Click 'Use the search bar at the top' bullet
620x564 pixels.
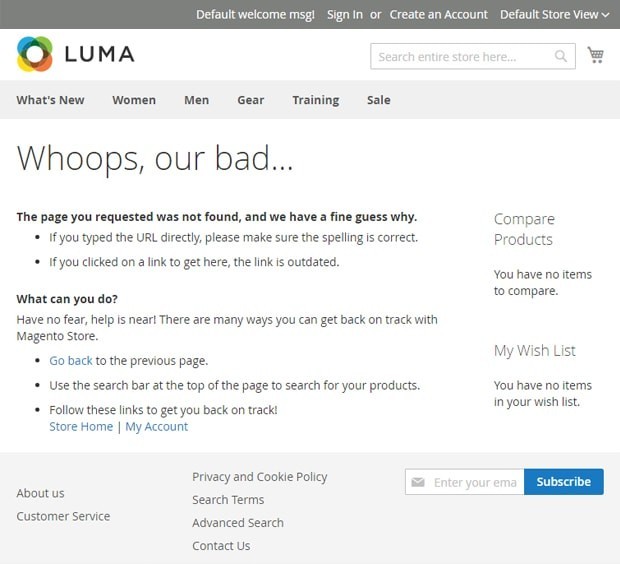point(234,385)
